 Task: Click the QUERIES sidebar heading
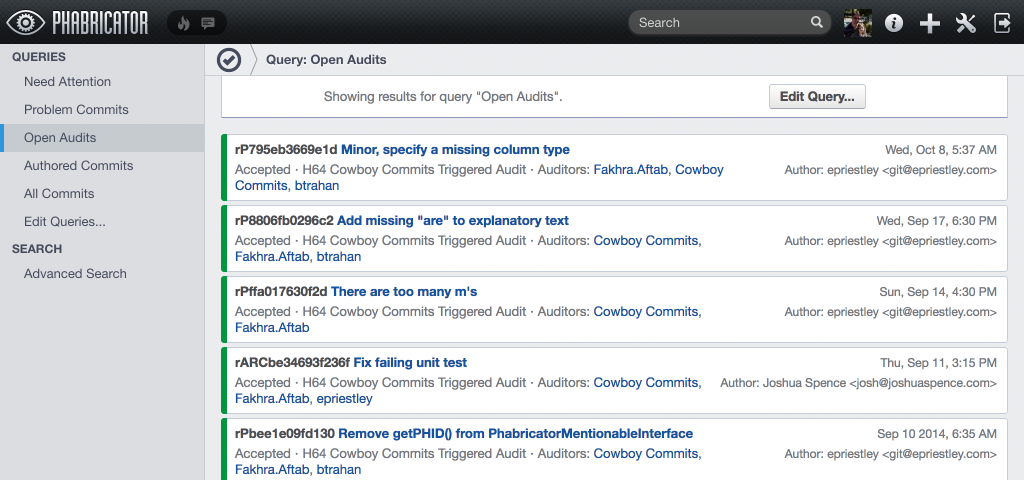[39, 57]
